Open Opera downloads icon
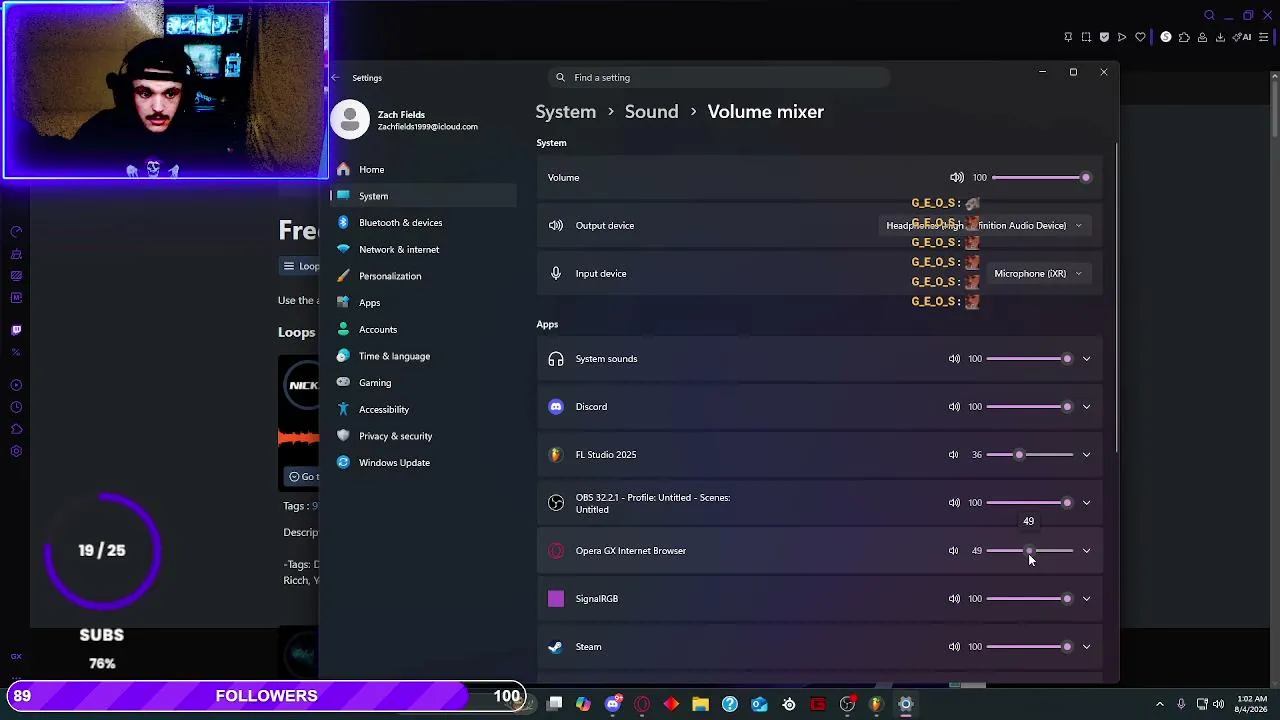The width and height of the screenshot is (1280, 720). (1220, 38)
